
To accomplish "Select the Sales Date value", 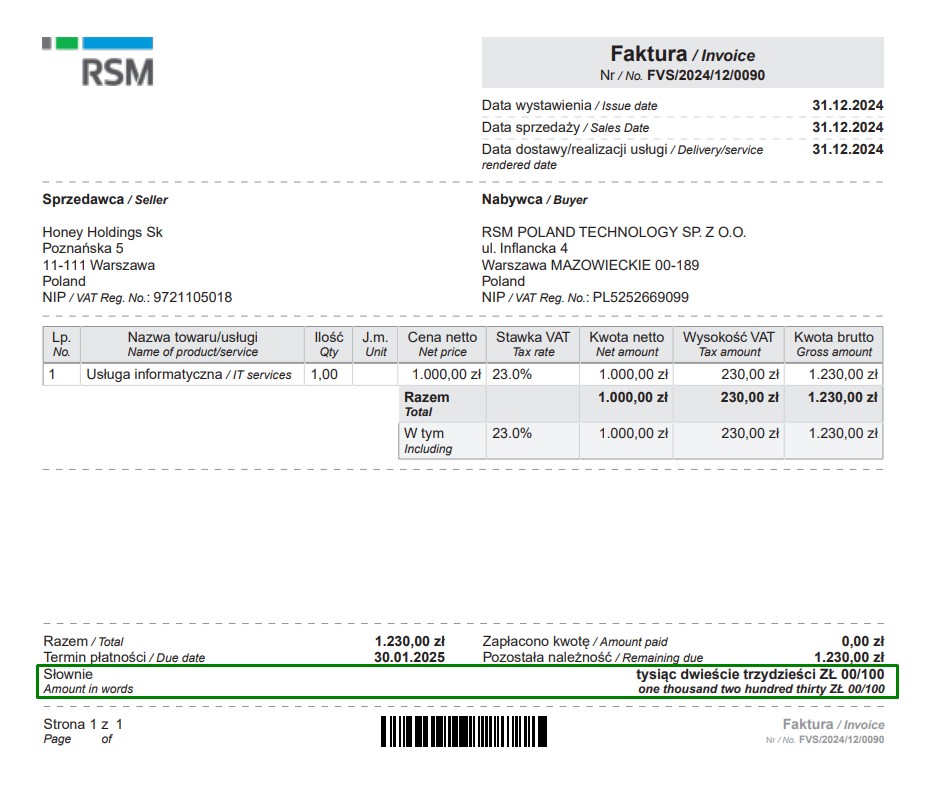I will [847, 127].
